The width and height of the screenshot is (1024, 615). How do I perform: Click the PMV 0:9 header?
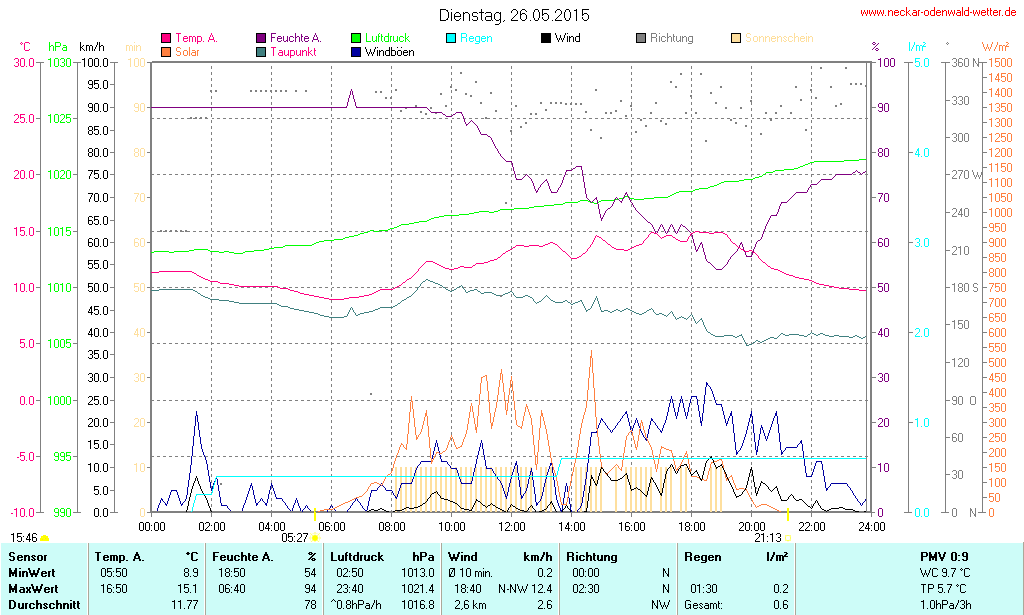[x=943, y=556]
